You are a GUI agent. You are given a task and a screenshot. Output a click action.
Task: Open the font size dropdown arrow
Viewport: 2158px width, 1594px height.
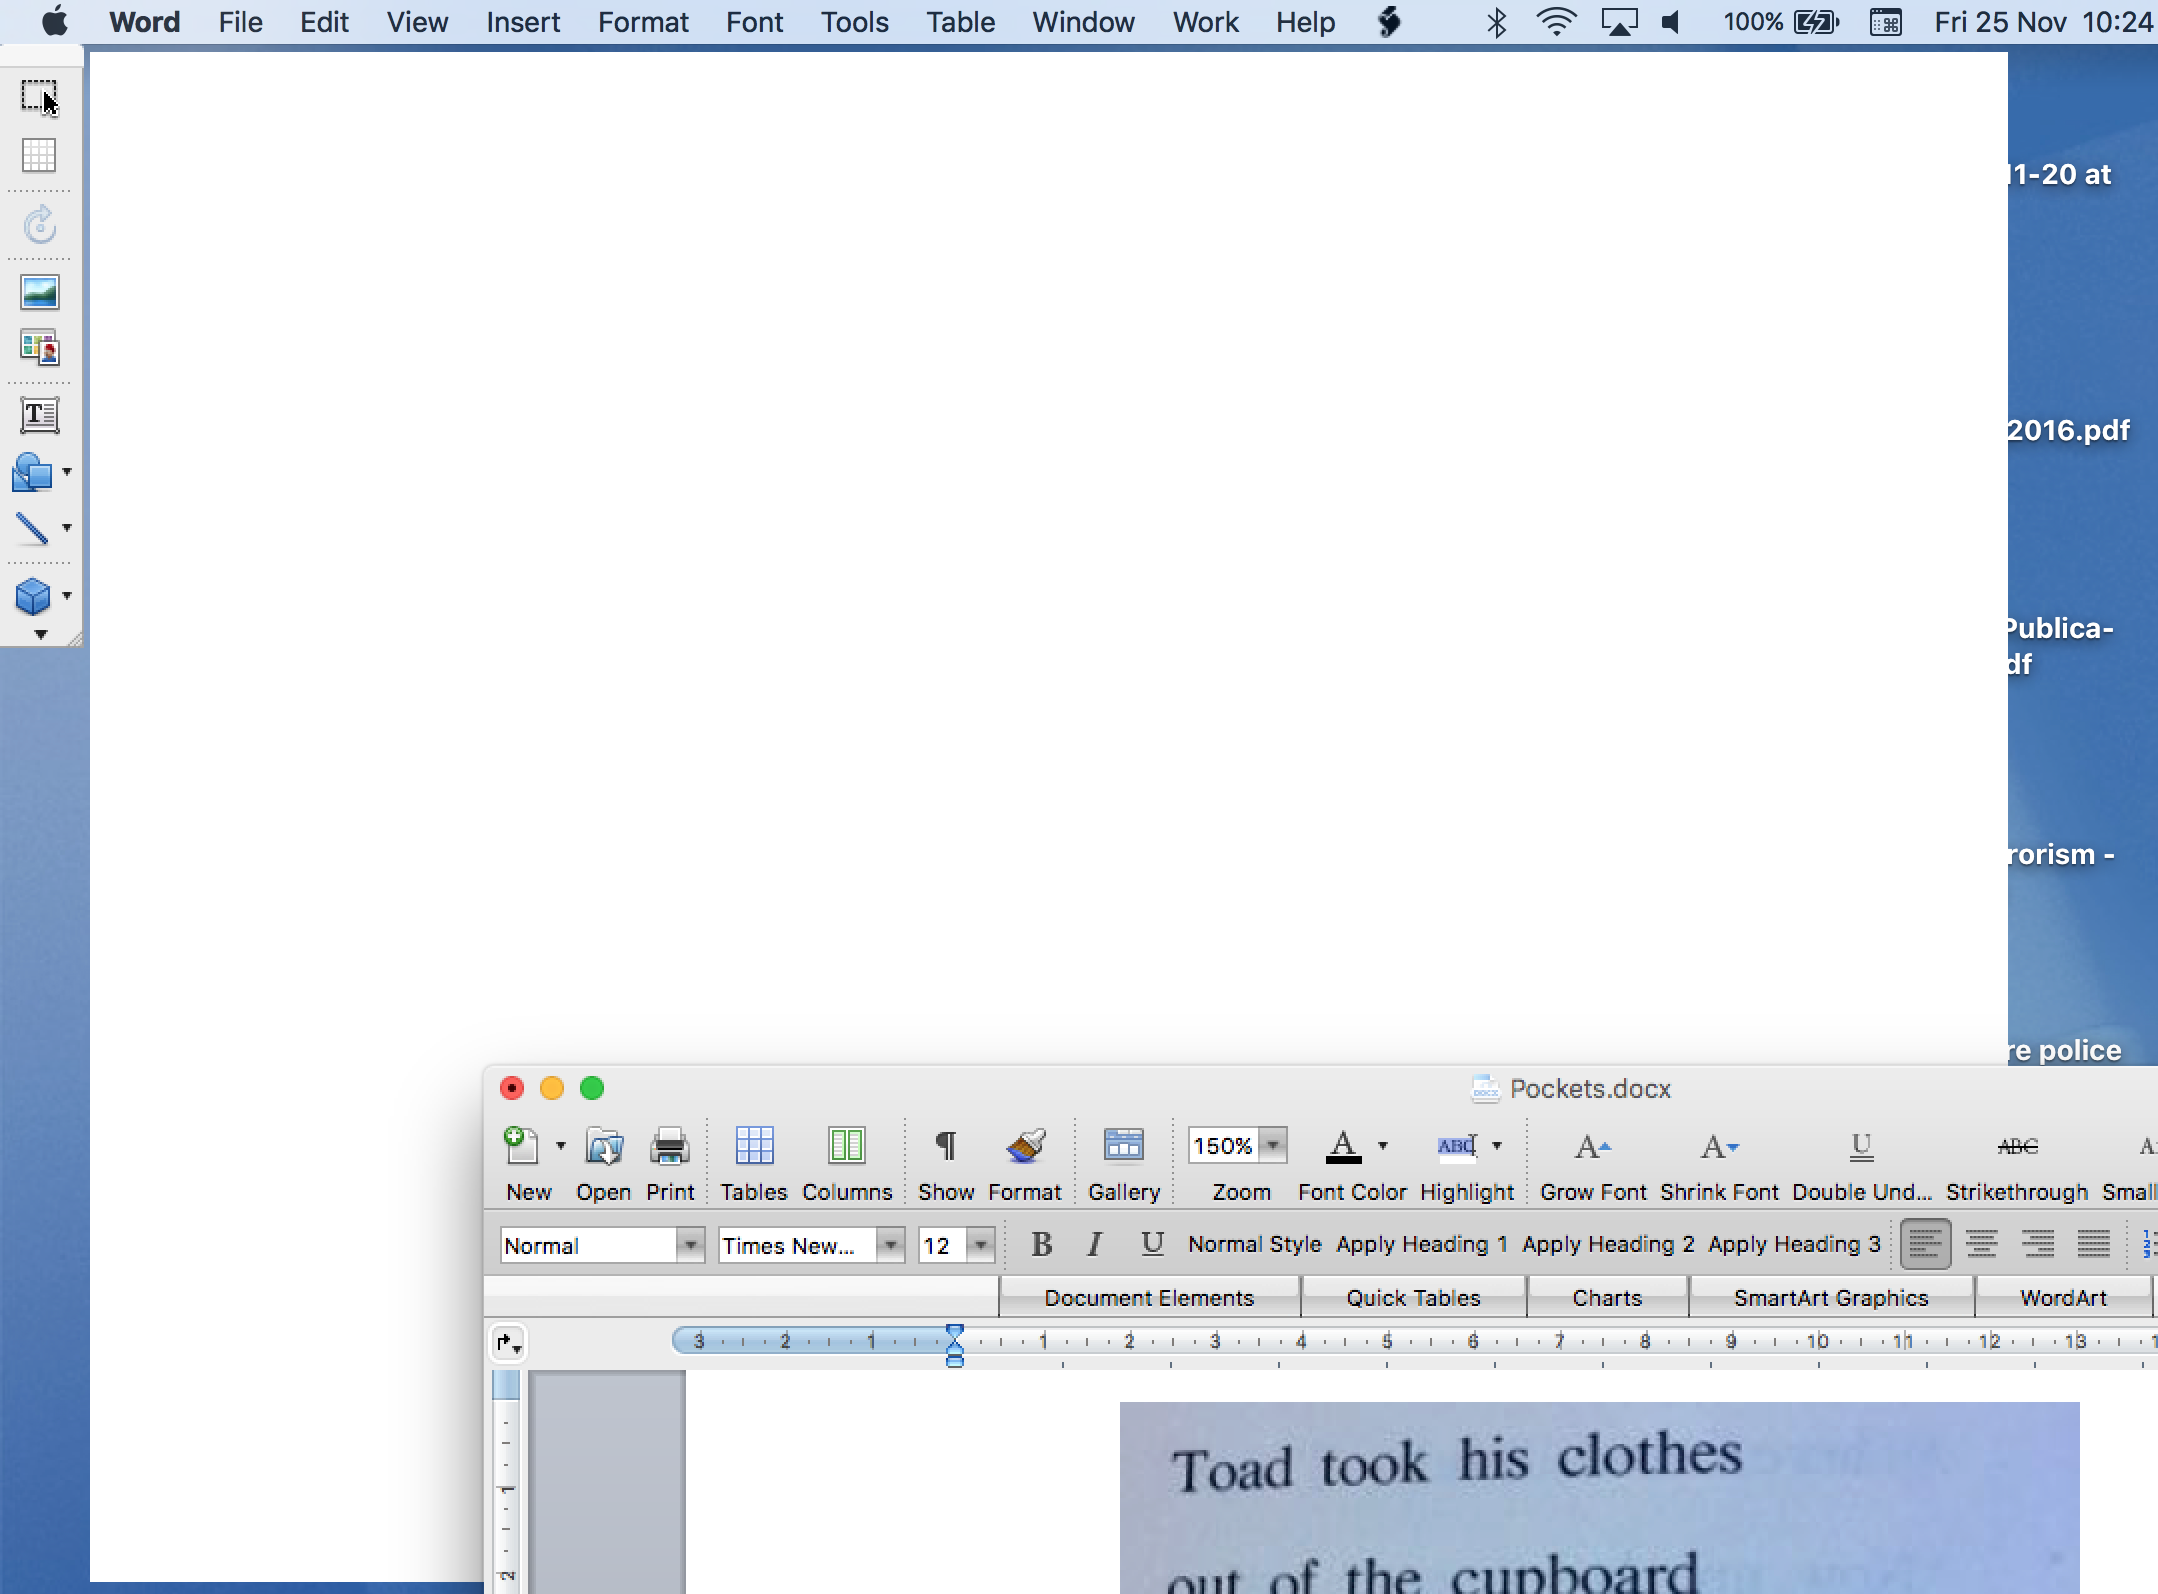click(x=981, y=1245)
